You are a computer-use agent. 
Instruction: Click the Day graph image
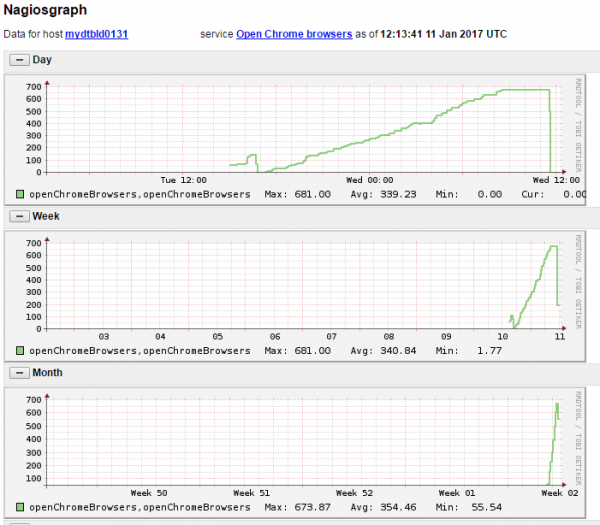[300, 130]
